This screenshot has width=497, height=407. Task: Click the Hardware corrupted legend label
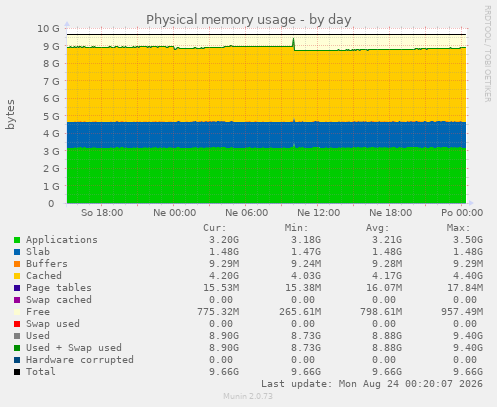(80, 360)
